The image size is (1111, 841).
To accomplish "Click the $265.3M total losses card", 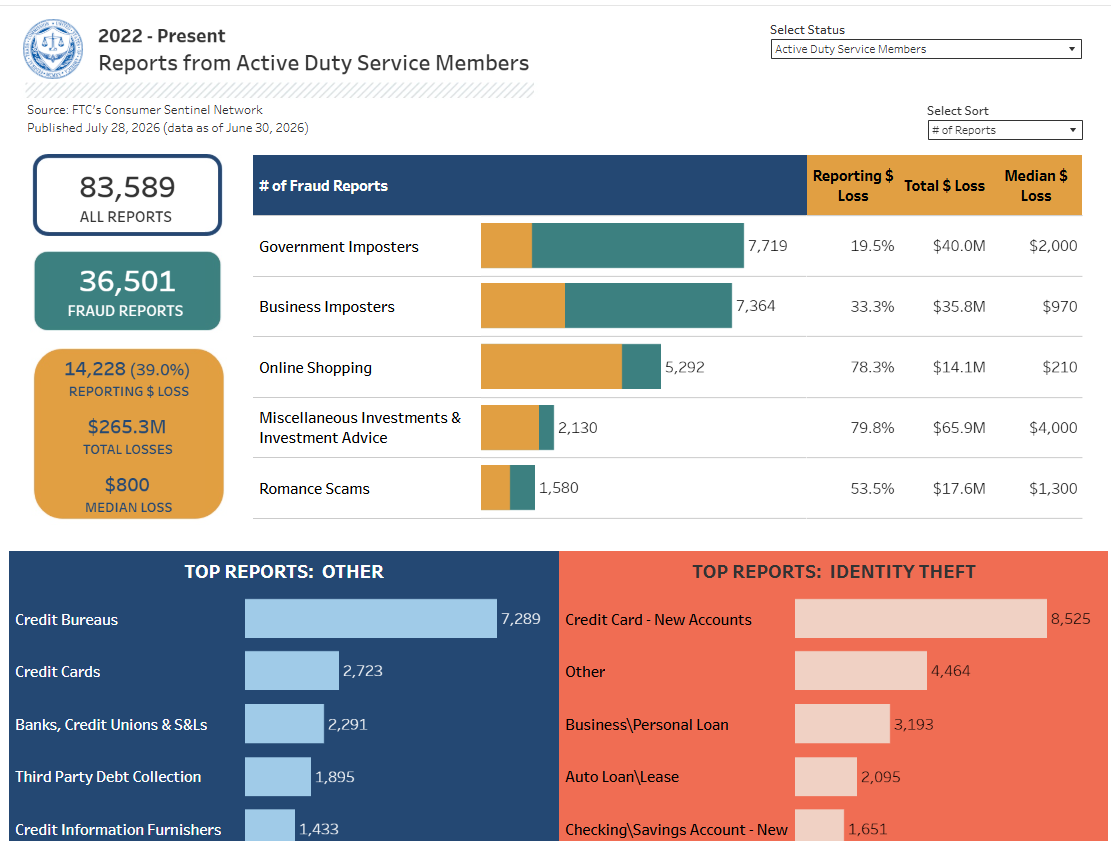I will (x=128, y=435).
